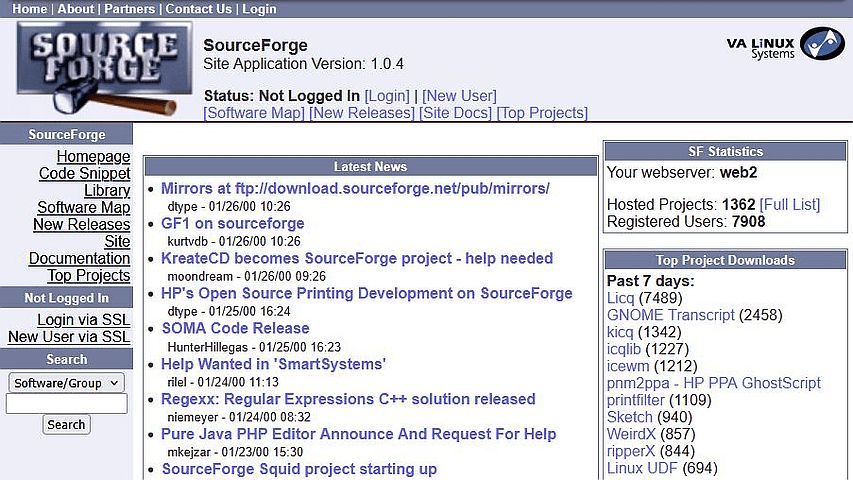Open Pure Java PHP Editor Announce news
853x480 pixels.
[358, 434]
